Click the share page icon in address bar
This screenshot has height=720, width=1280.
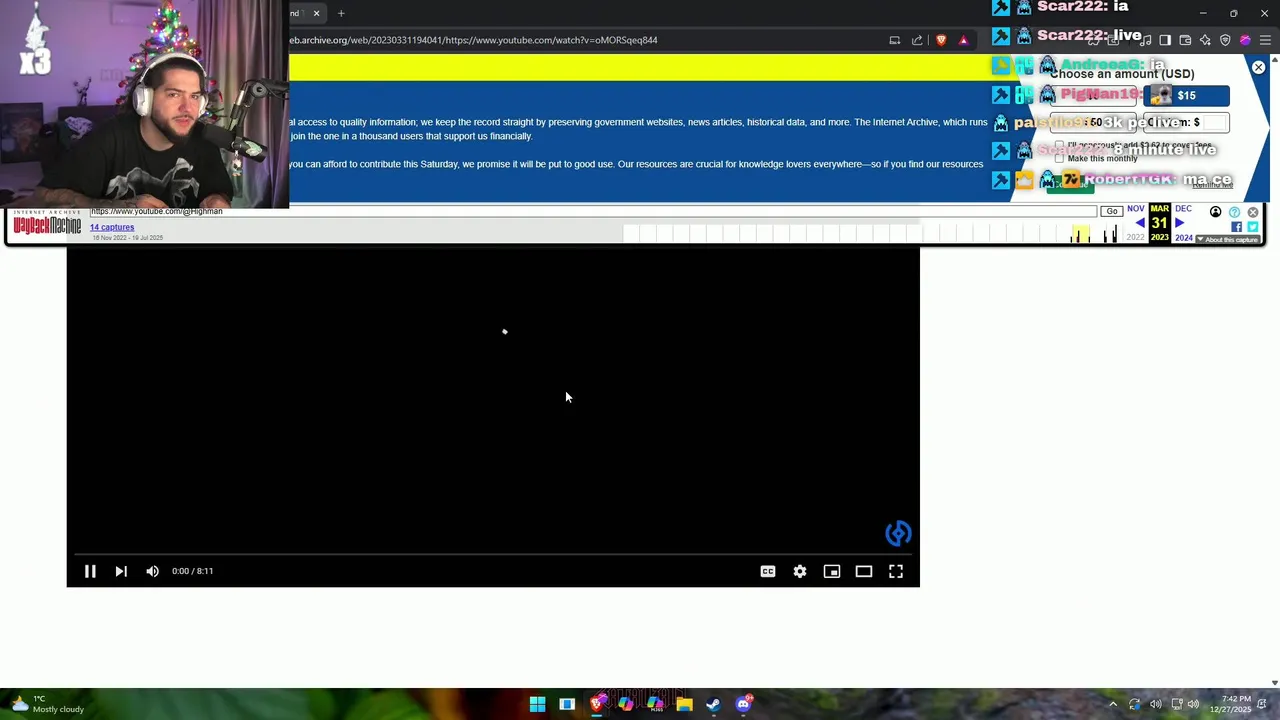917,40
